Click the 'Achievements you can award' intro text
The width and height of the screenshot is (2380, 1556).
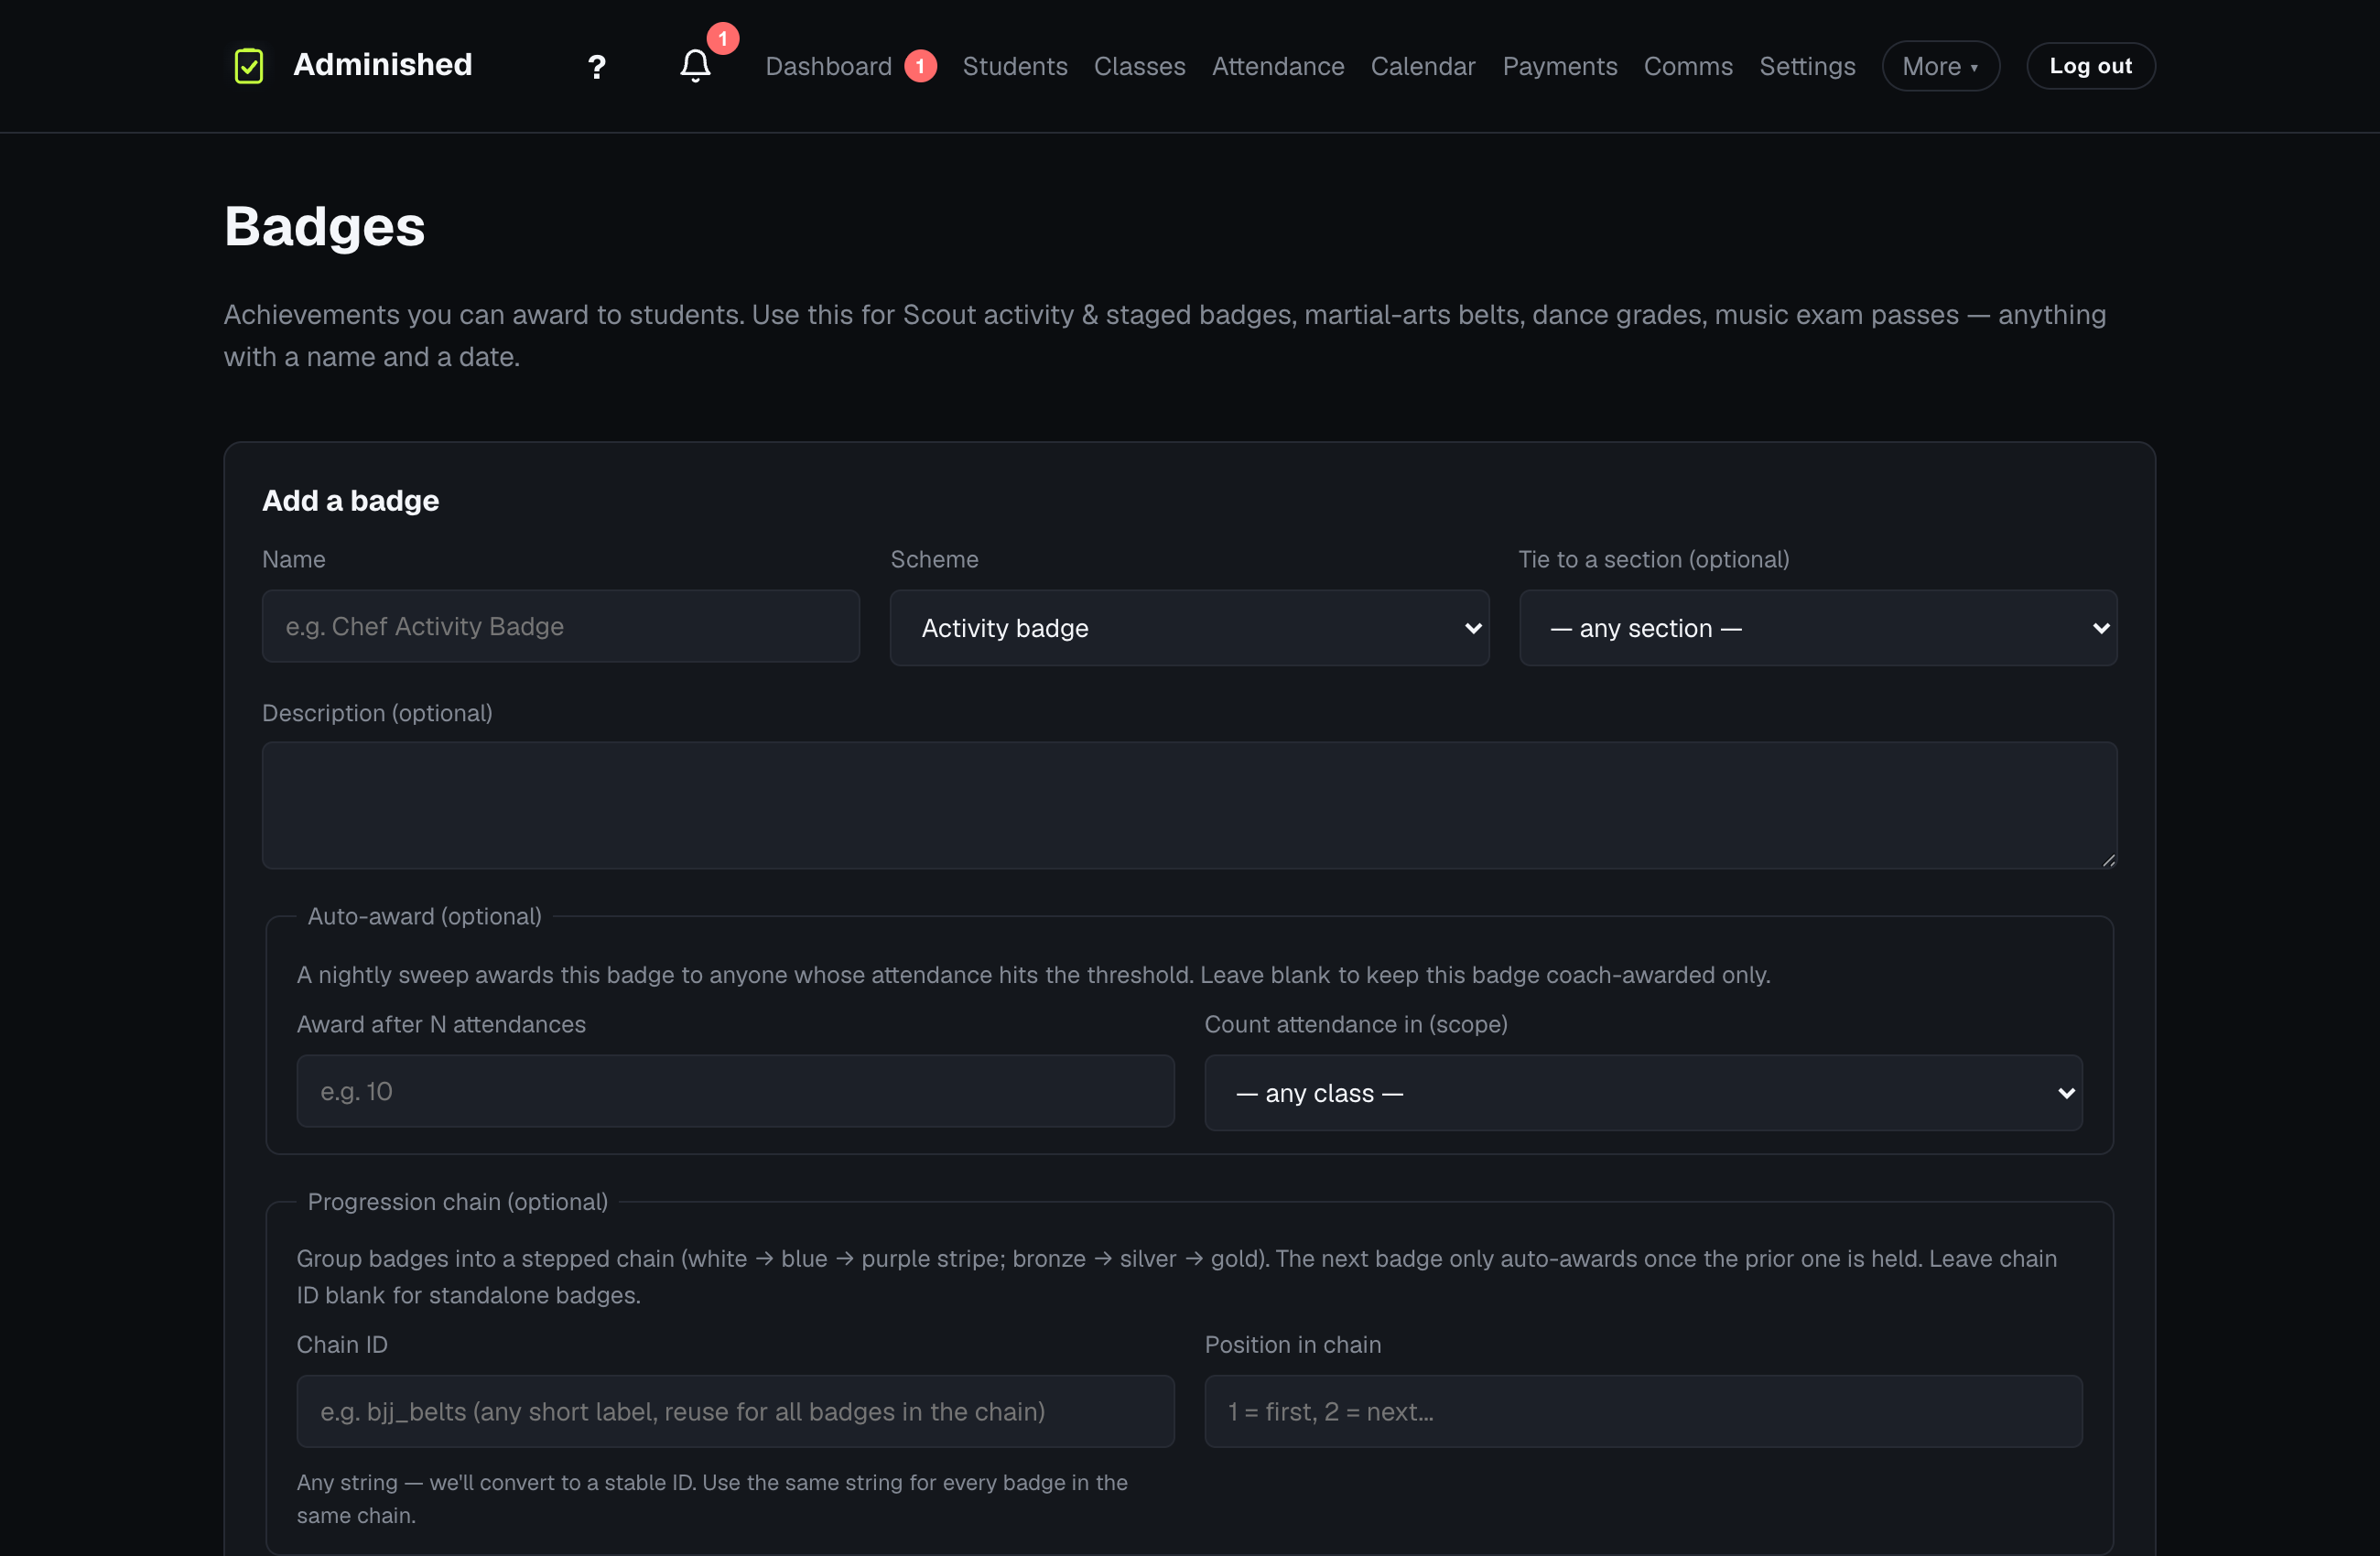pyautogui.click(x=1164, y=335)
